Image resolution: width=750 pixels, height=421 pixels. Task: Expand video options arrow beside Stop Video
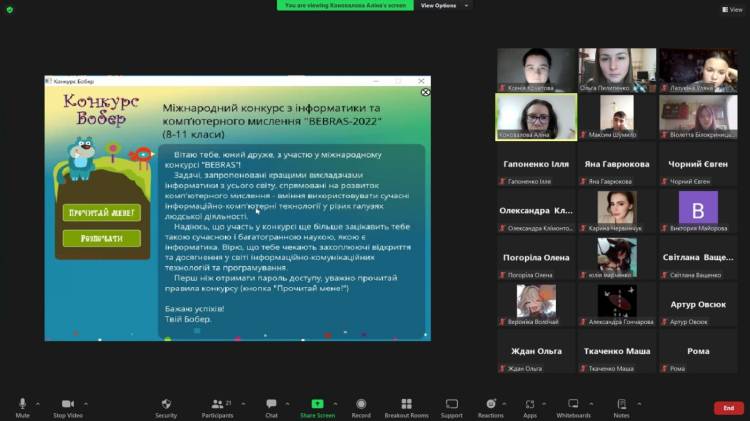pyautogui.click(x=85, y=403)
